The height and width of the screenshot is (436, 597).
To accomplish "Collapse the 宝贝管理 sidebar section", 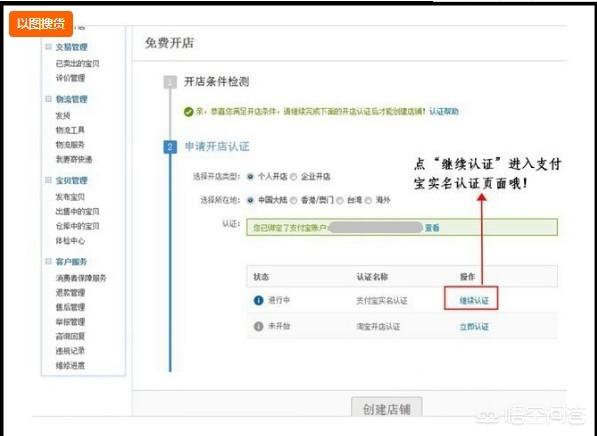I will (x=48, y=180).
